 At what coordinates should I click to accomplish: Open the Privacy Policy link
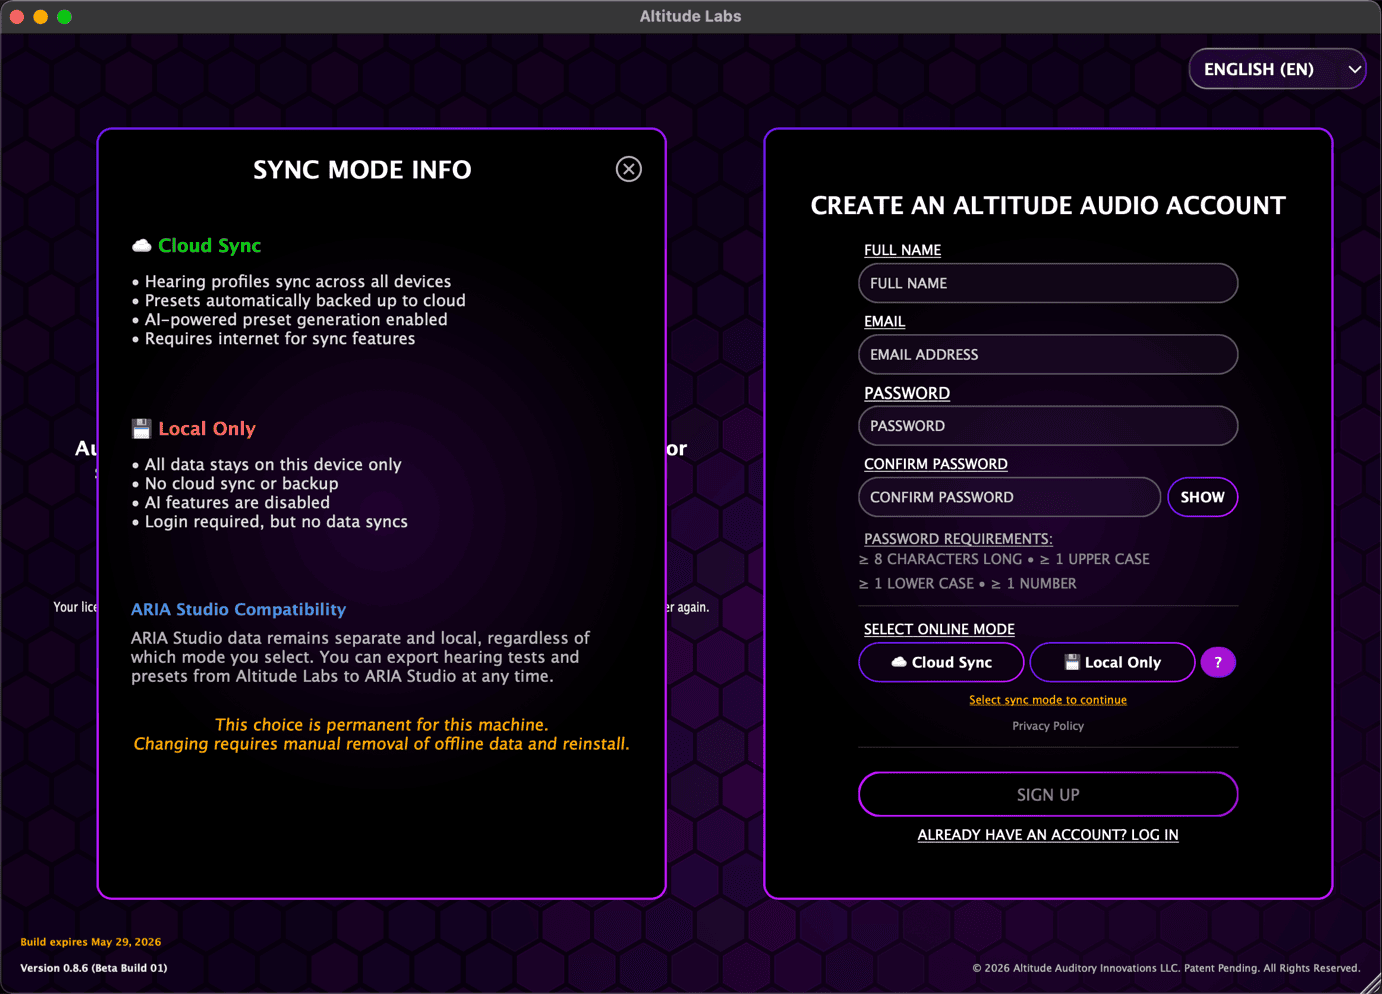coord(1047,726)
